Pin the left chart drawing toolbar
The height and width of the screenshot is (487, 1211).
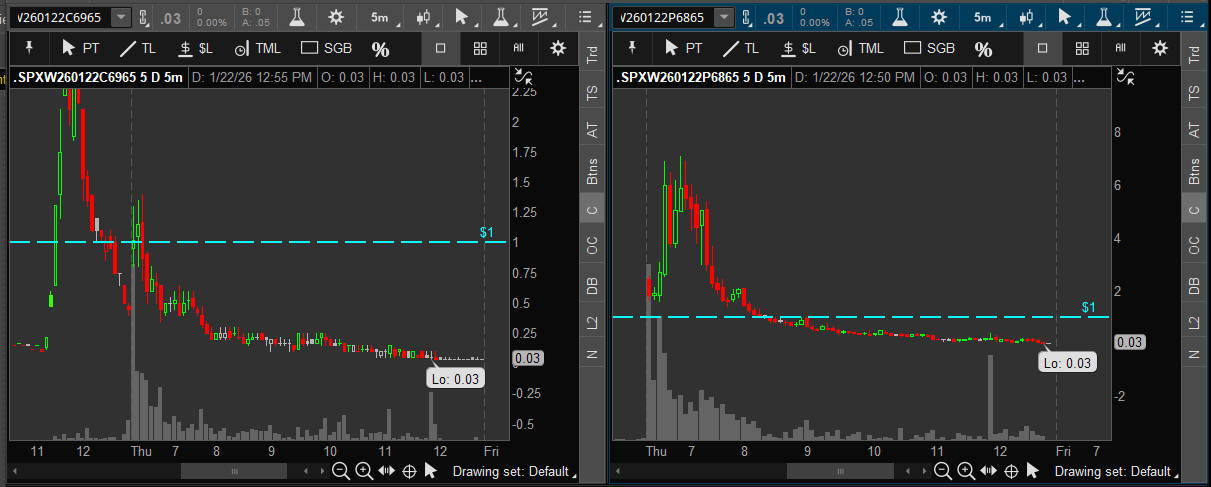[29, 48]
